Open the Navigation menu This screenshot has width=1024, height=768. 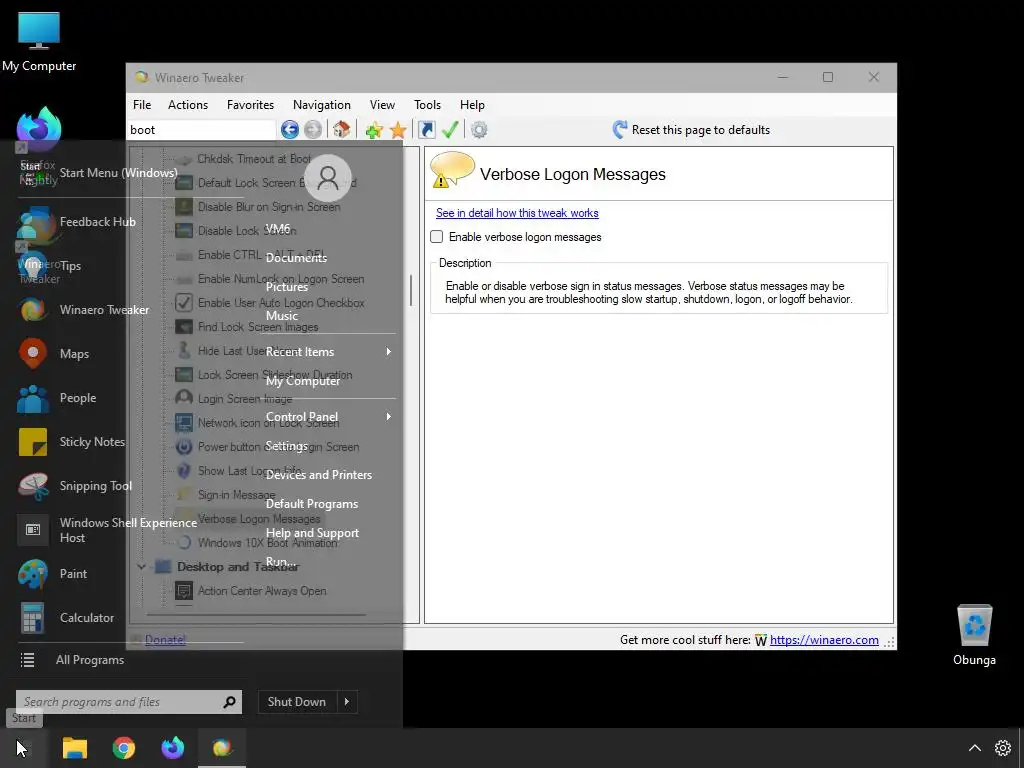pyautogui.click(x=322, y=105)
